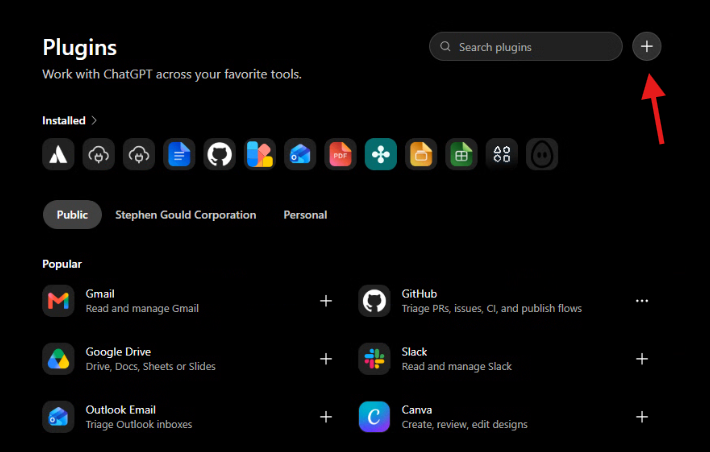Click 'Drive, Docs, Sheets or Slides' description
The image size is (710, 452).
[150, 366]
